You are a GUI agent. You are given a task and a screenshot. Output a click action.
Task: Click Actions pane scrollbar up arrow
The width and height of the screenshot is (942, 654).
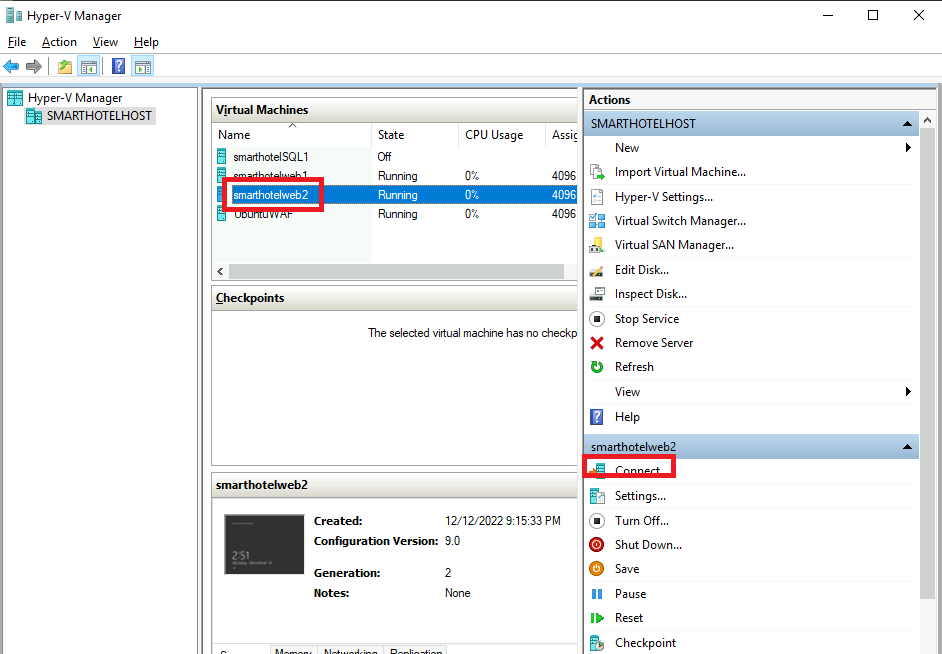point(927,120)
